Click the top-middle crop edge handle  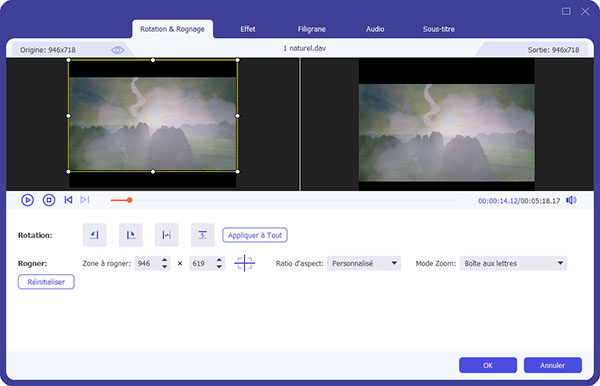click(x=153, y=60)
